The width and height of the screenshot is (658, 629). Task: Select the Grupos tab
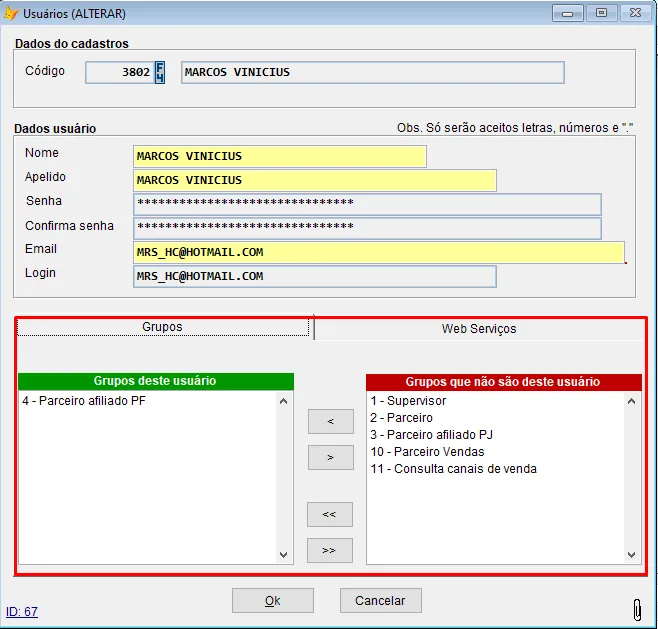162,327
